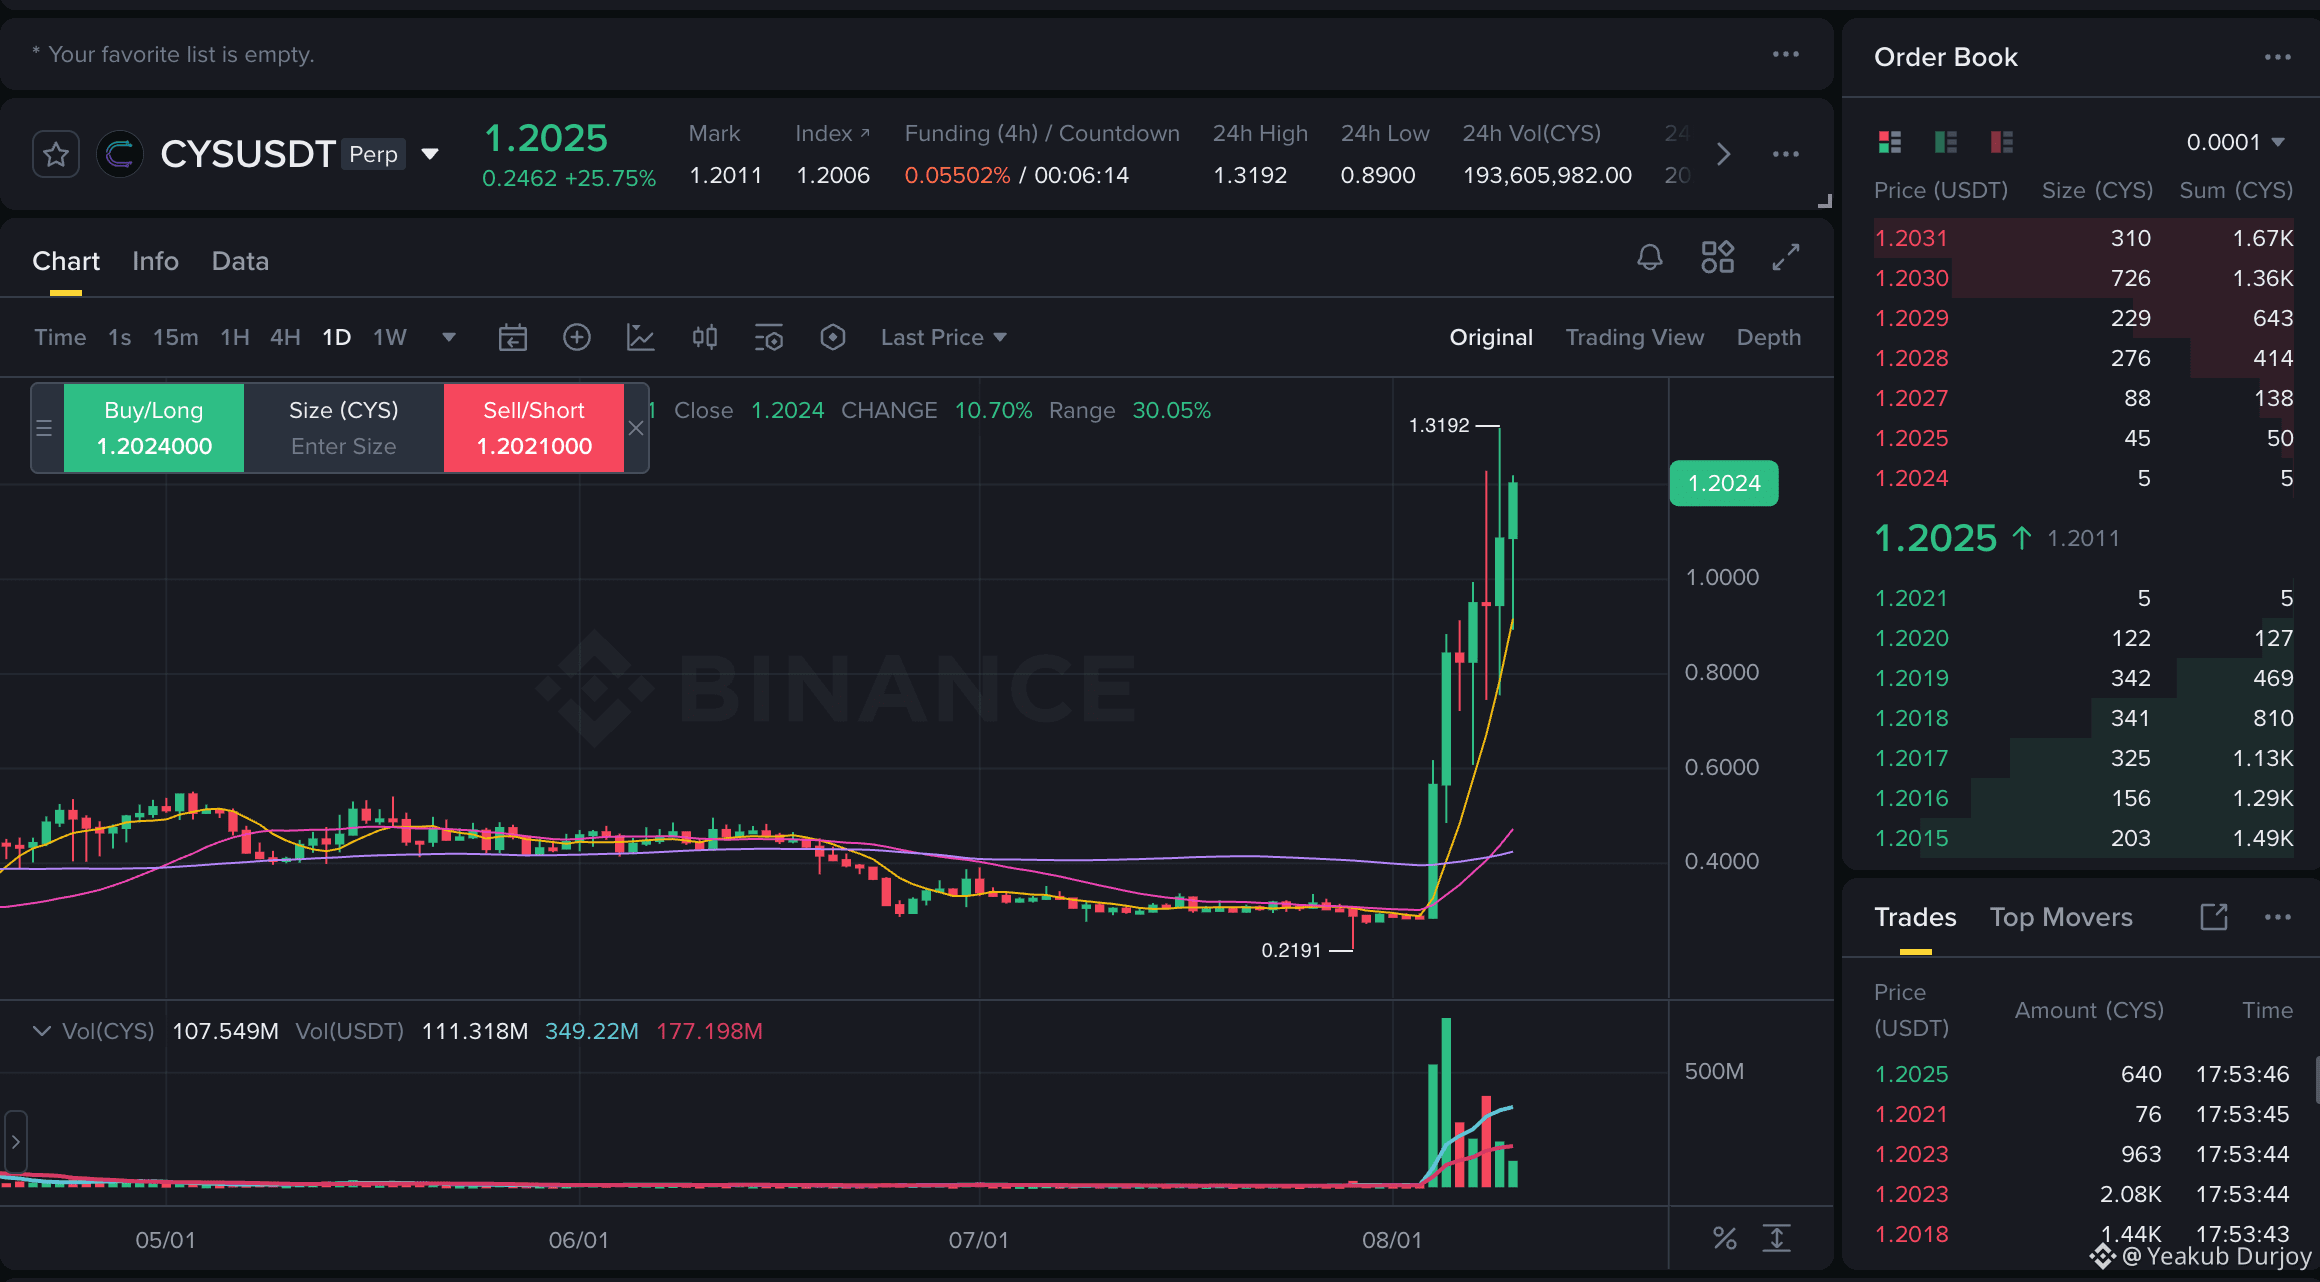Viewport: 2320px width, 1282px height.
Task: Open ticker header more options menu
Action: [x=1786, y=154]
